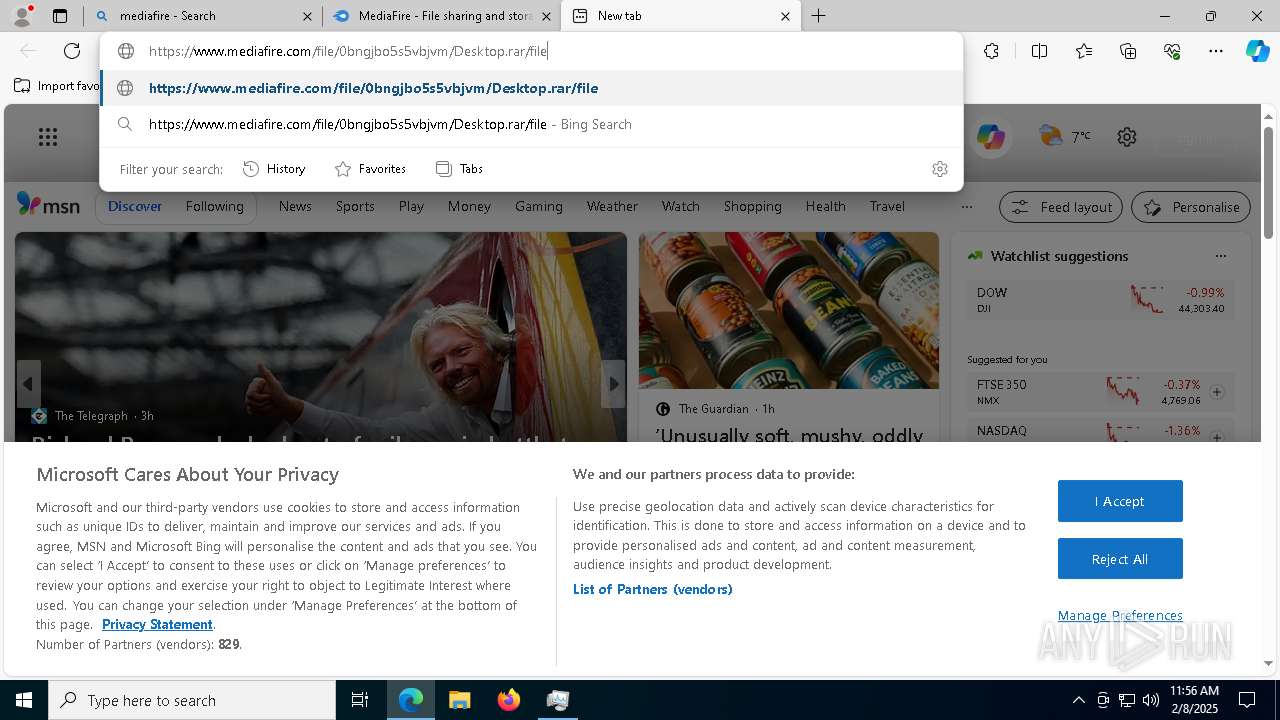Open the Favorites star icon
This screenshot has width=1280, height=720.
click(1084, 51)
